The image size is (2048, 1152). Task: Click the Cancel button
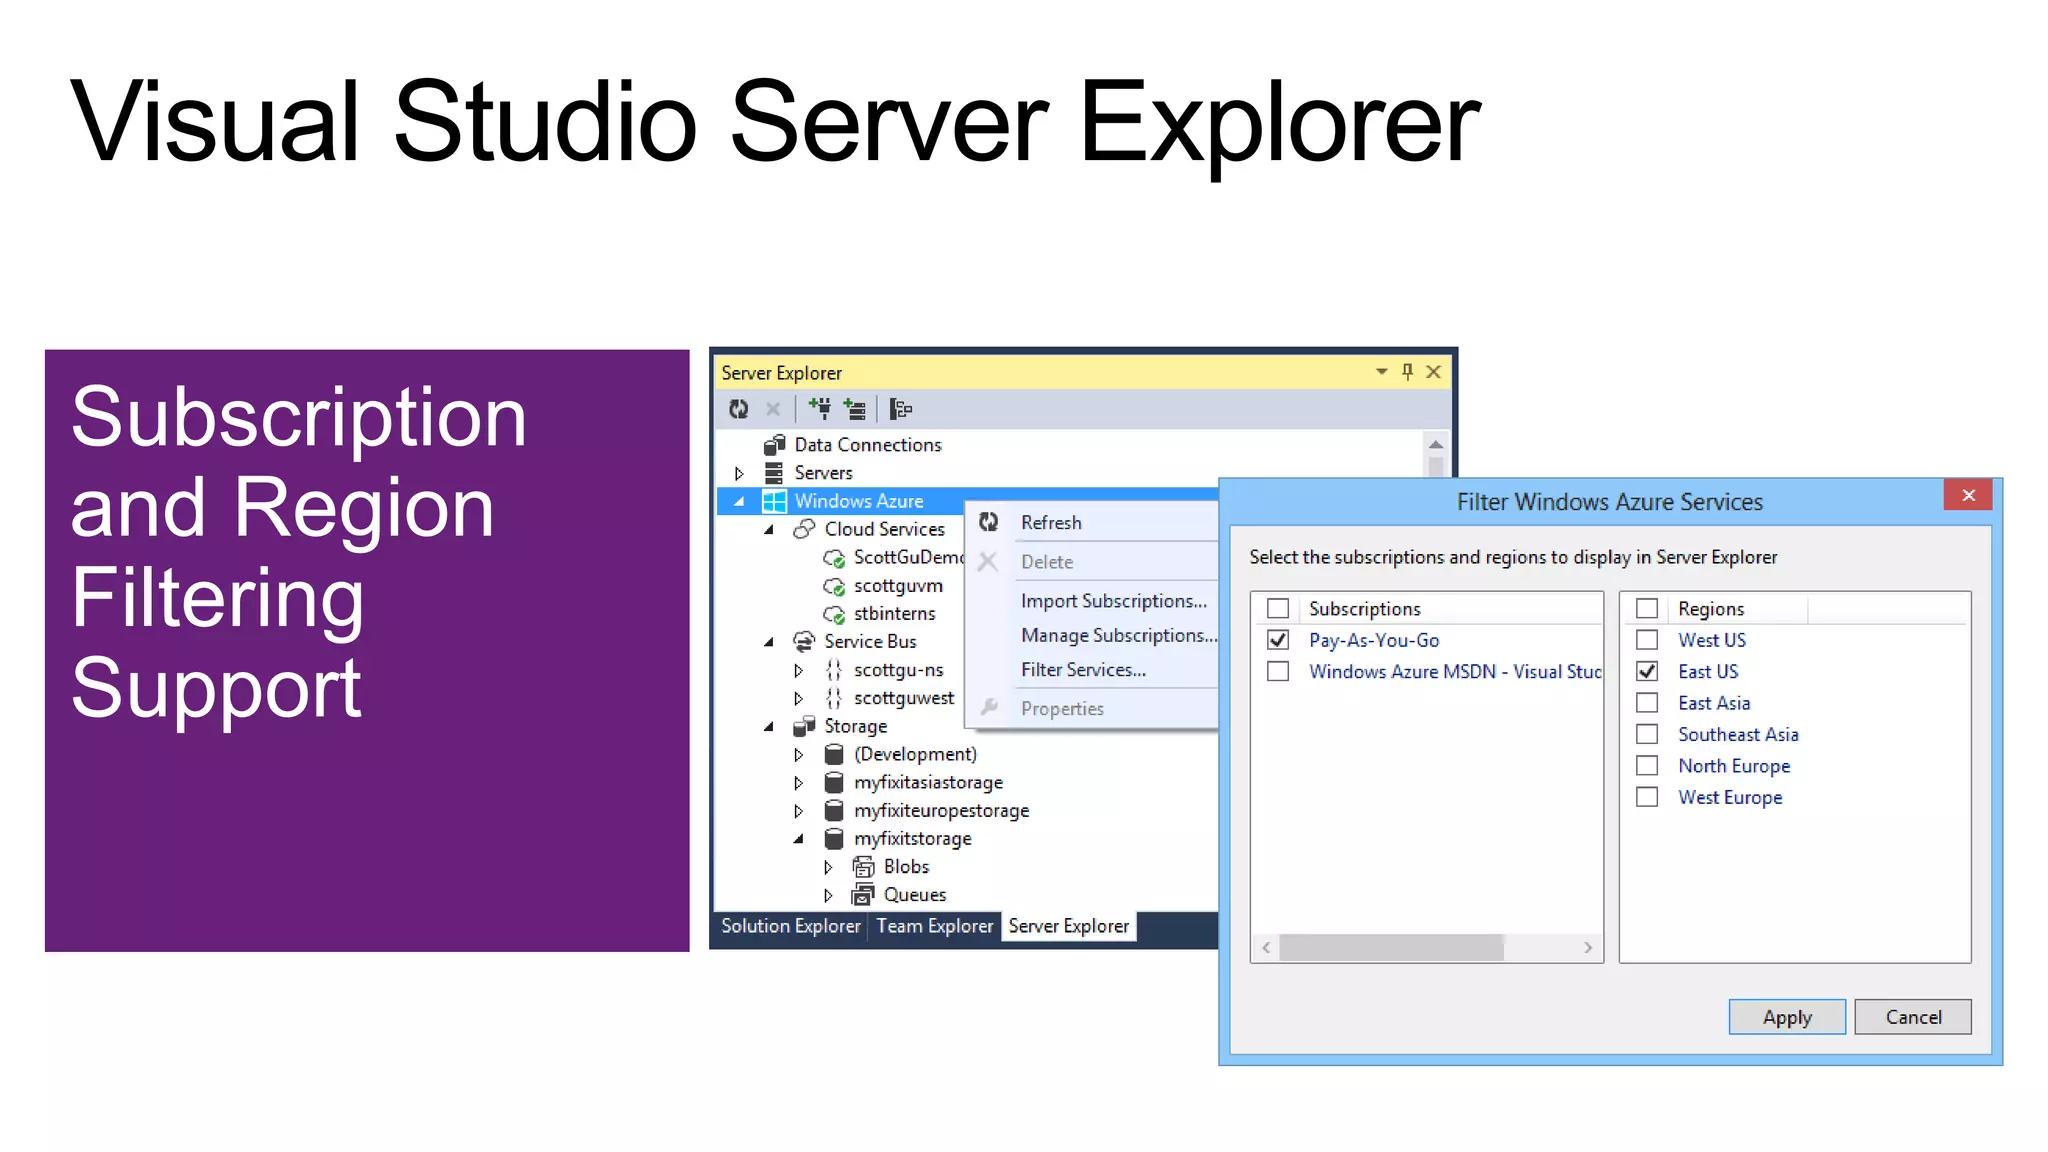point(1912,1017)
